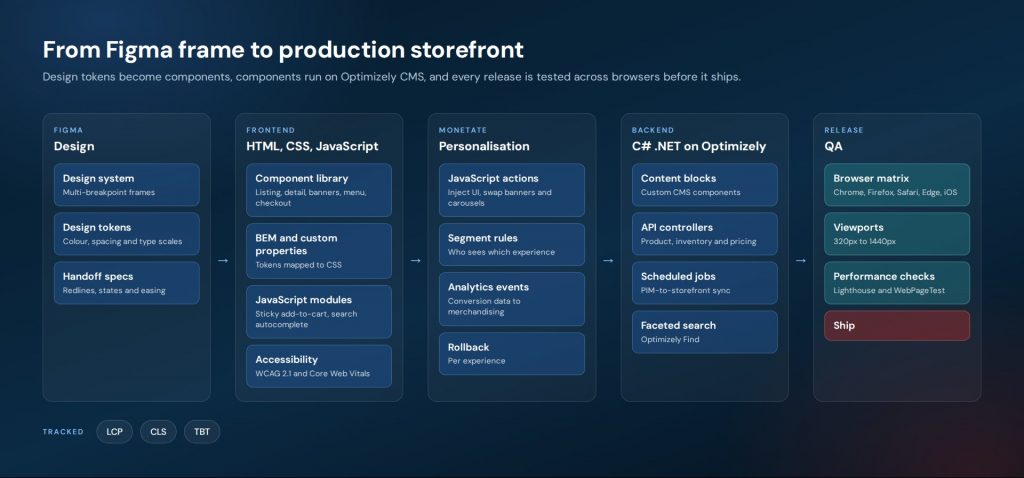Click the 'Optimizely Find' text
Screen dimensions: 1024x478
[x=670, y=340]
